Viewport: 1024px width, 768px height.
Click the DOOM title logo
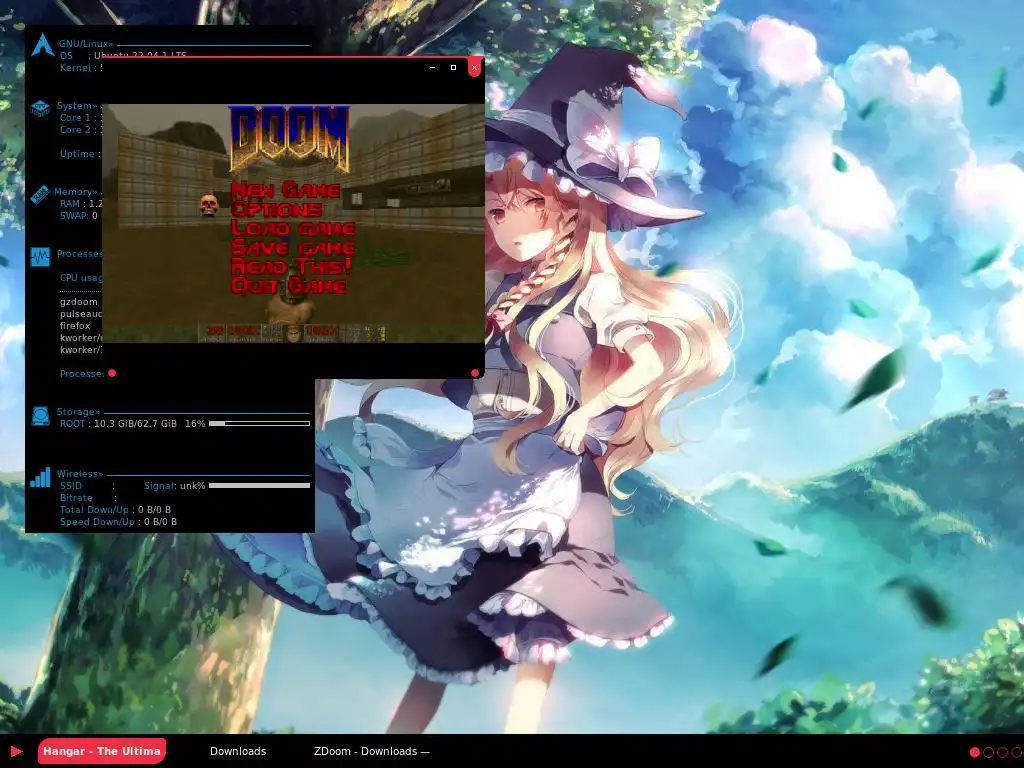[289, 140]
